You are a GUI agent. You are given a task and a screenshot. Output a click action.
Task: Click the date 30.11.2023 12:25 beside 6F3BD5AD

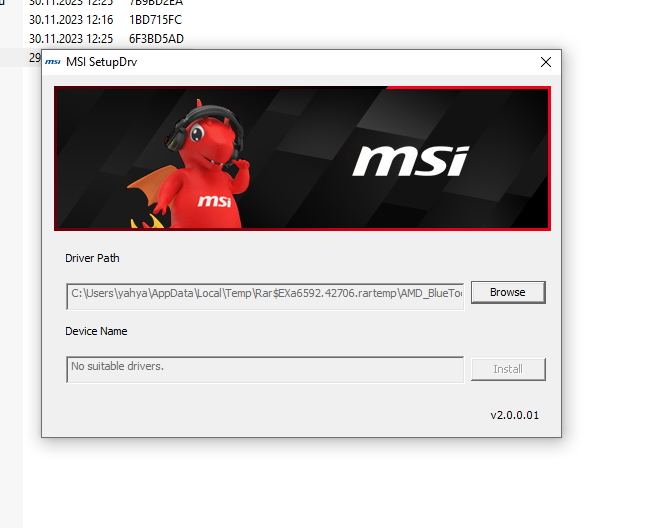pyautogui.click(x=71, y=39)
